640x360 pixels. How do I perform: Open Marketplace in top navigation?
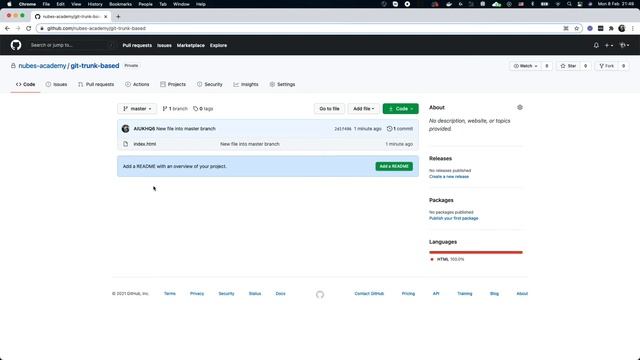point(191,45)
